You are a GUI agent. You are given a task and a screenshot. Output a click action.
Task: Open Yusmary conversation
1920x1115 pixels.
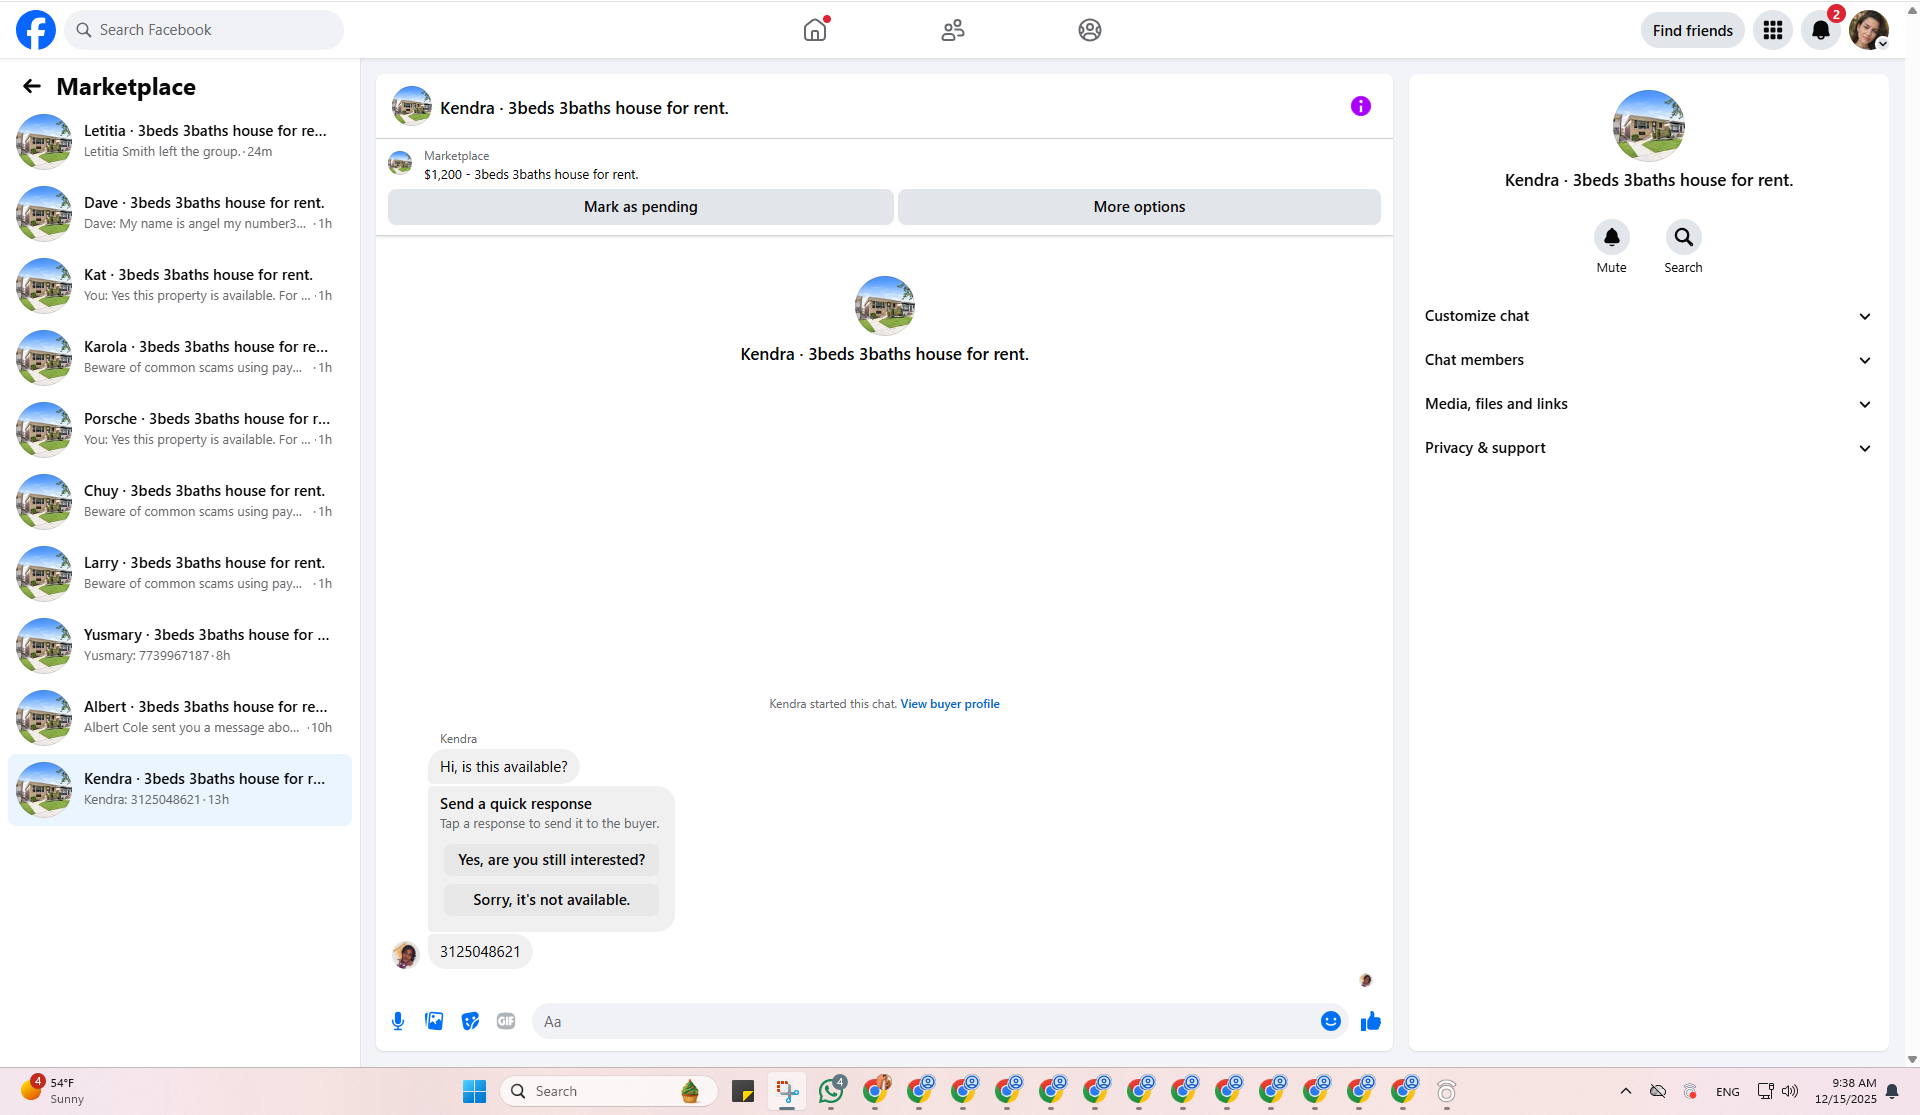pyautogui.click(x=180, y=645)
